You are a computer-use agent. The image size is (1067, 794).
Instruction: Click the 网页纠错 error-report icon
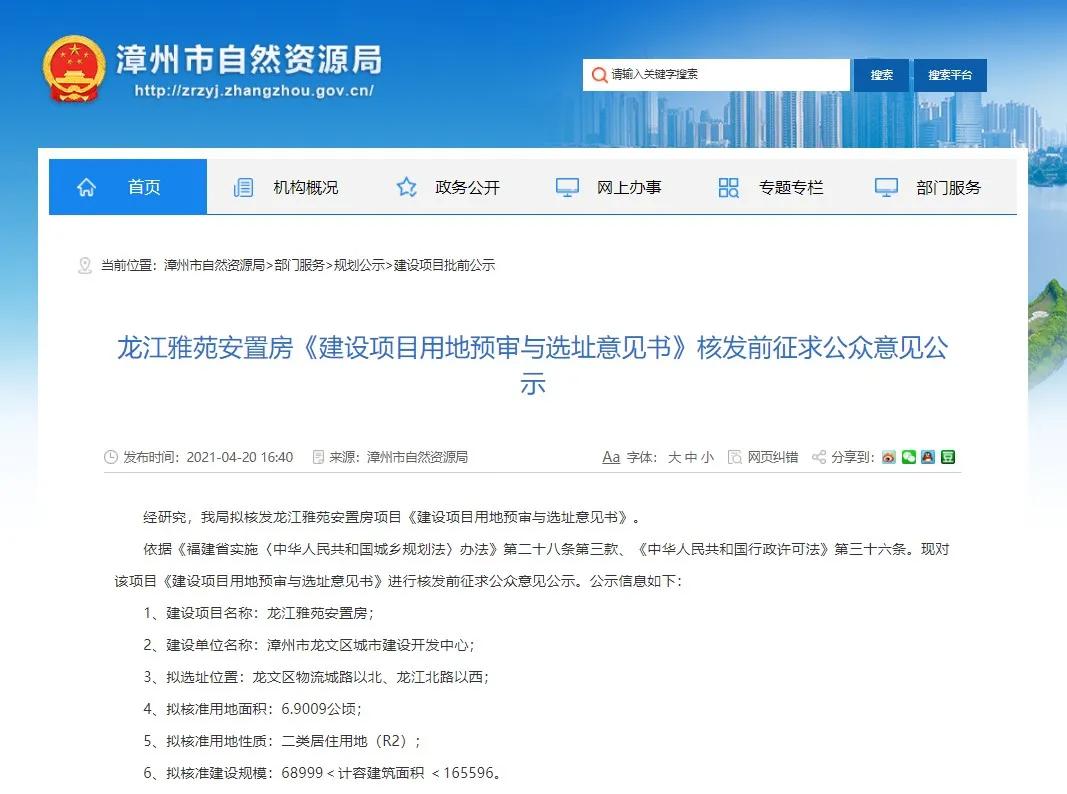[737, 457]
